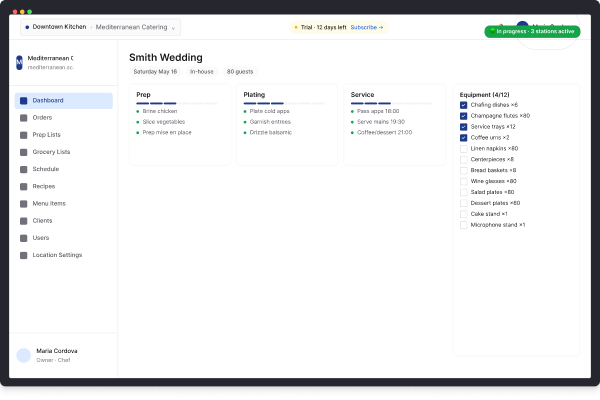Click the Recipes sidebar icon
This screenshot has height=400, width=600.
click(x=24, y=187)
